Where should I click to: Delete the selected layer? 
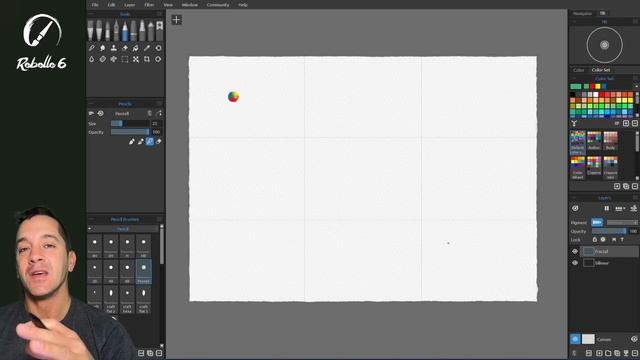click(x=635, y=353)
